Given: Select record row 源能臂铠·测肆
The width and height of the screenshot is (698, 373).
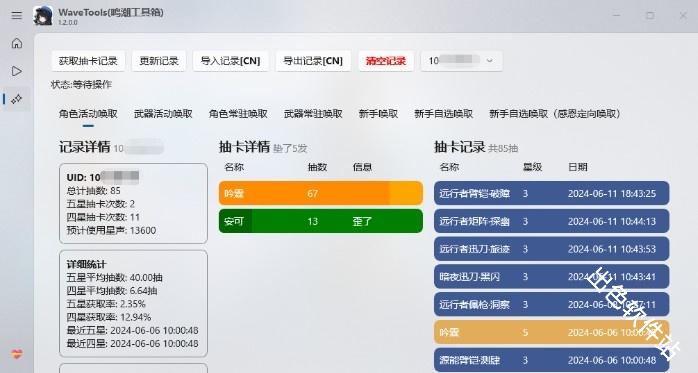Looking at the screenshot, I should click(552, 360).
